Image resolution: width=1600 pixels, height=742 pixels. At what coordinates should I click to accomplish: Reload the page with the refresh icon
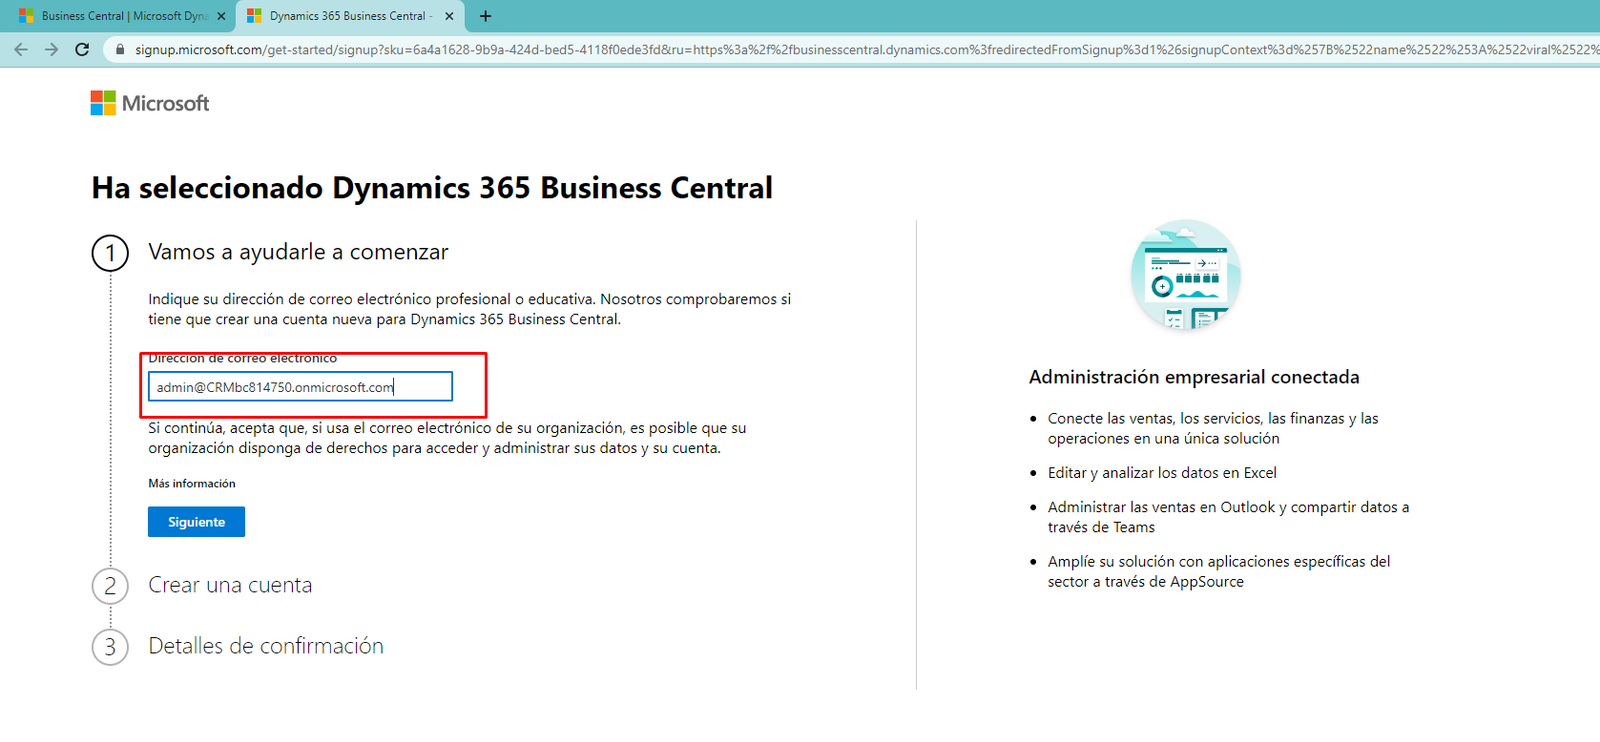(82, 49)
